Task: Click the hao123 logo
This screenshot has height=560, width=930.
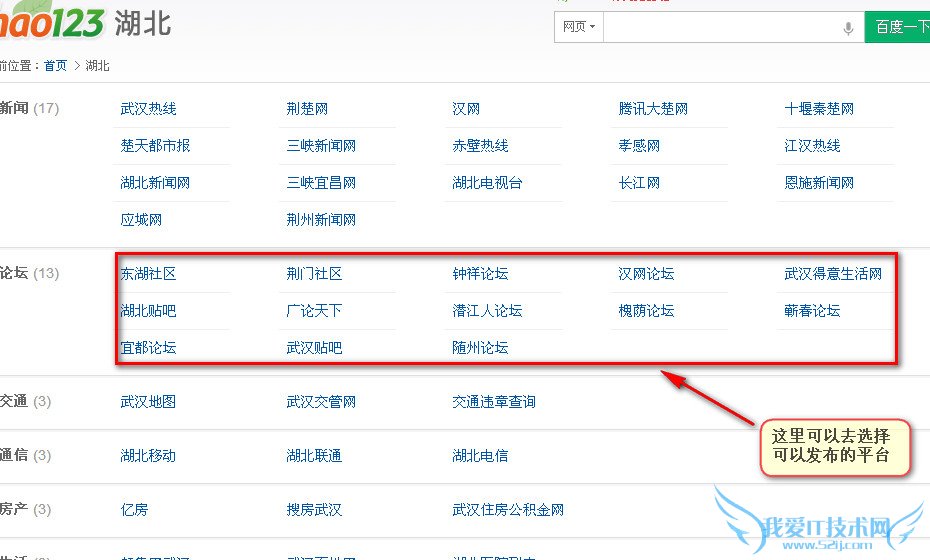Action: (50, 20)
